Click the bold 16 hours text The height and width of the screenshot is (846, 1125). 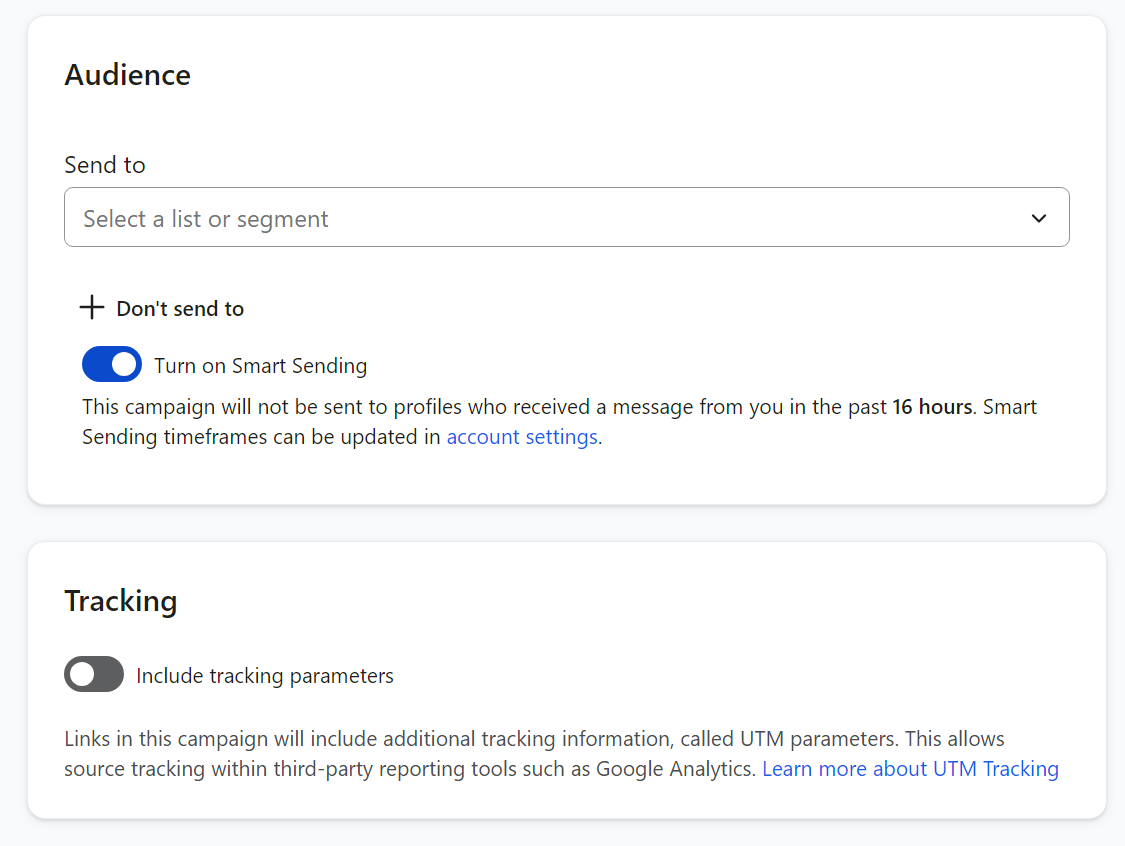932,407
